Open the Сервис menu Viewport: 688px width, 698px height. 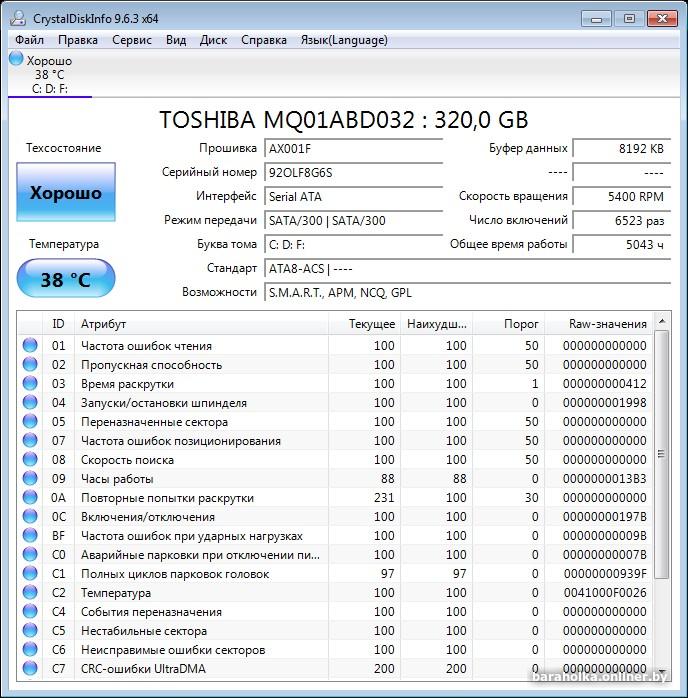[132, 40]
